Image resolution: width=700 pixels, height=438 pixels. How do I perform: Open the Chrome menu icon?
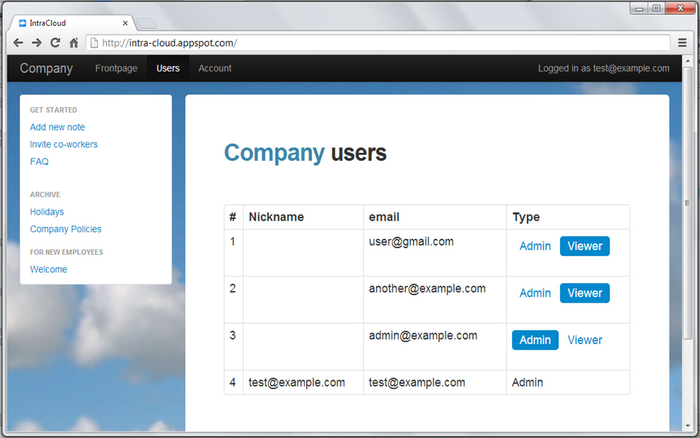click(683, 43)
